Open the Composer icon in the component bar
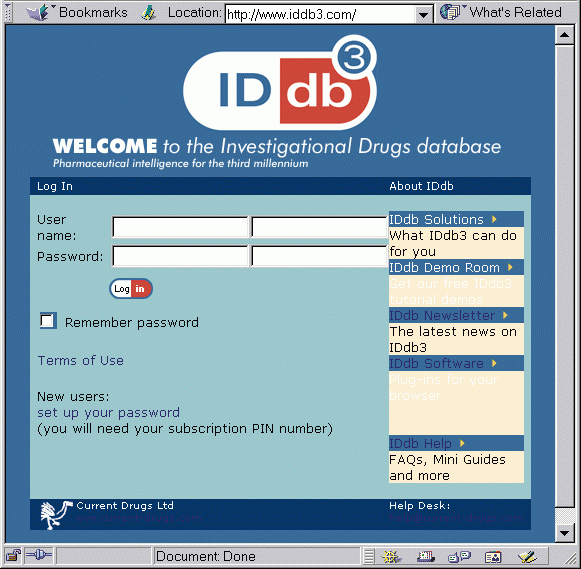The image size is (581, 569). pyautogui.click(x=528, y=556)
